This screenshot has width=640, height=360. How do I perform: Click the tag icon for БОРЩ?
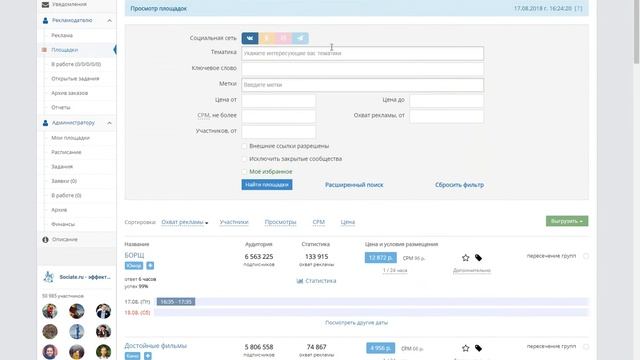point(478,258)
